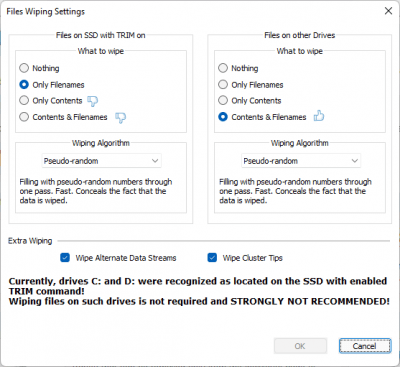The image size is (400, 367).
Task: Click 'Files Wiping Settings' title text
Action: click(46, 12)
